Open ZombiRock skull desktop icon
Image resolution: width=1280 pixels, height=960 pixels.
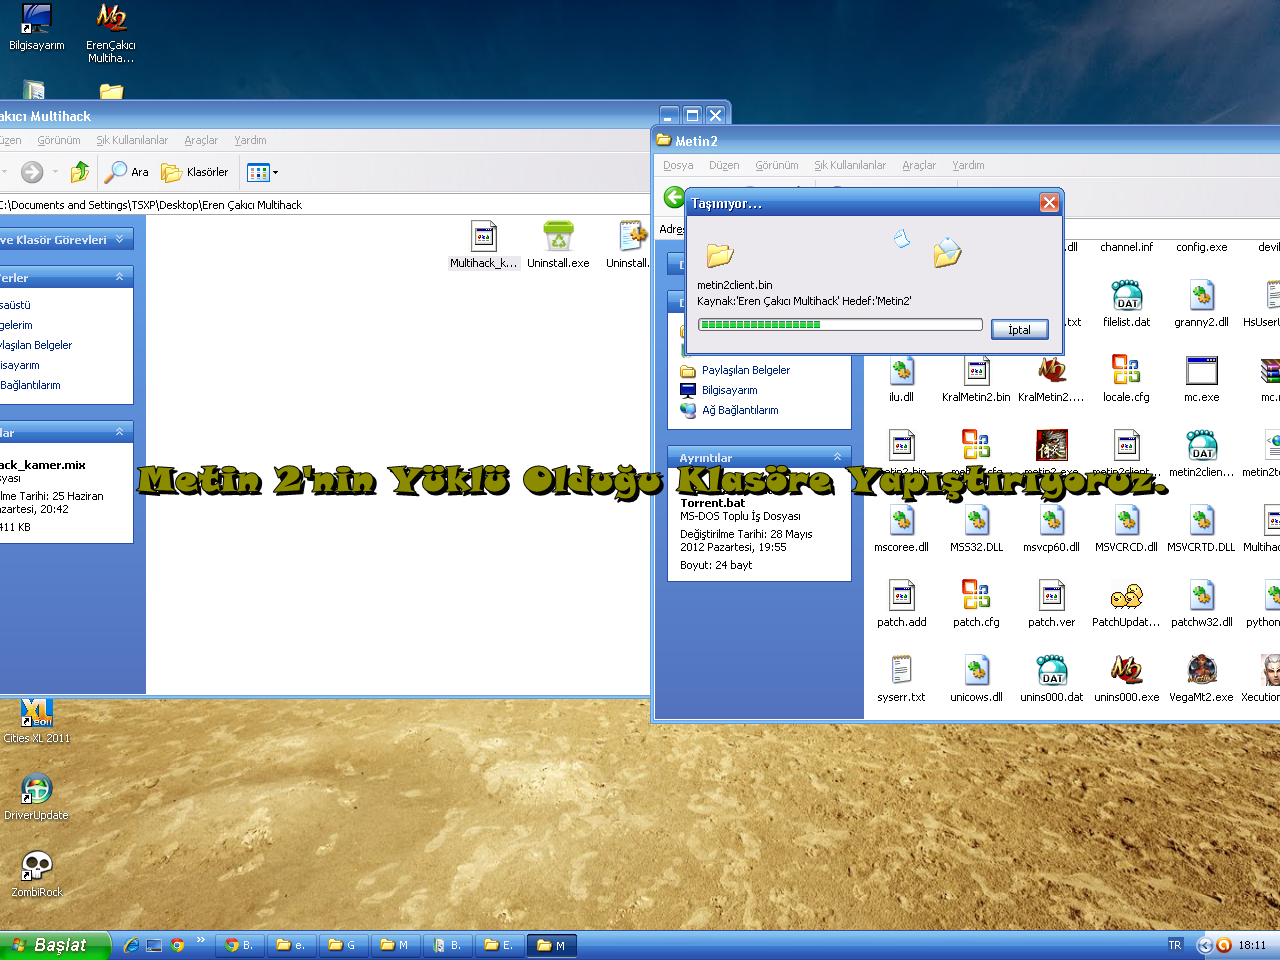click(x=36, y=874)
